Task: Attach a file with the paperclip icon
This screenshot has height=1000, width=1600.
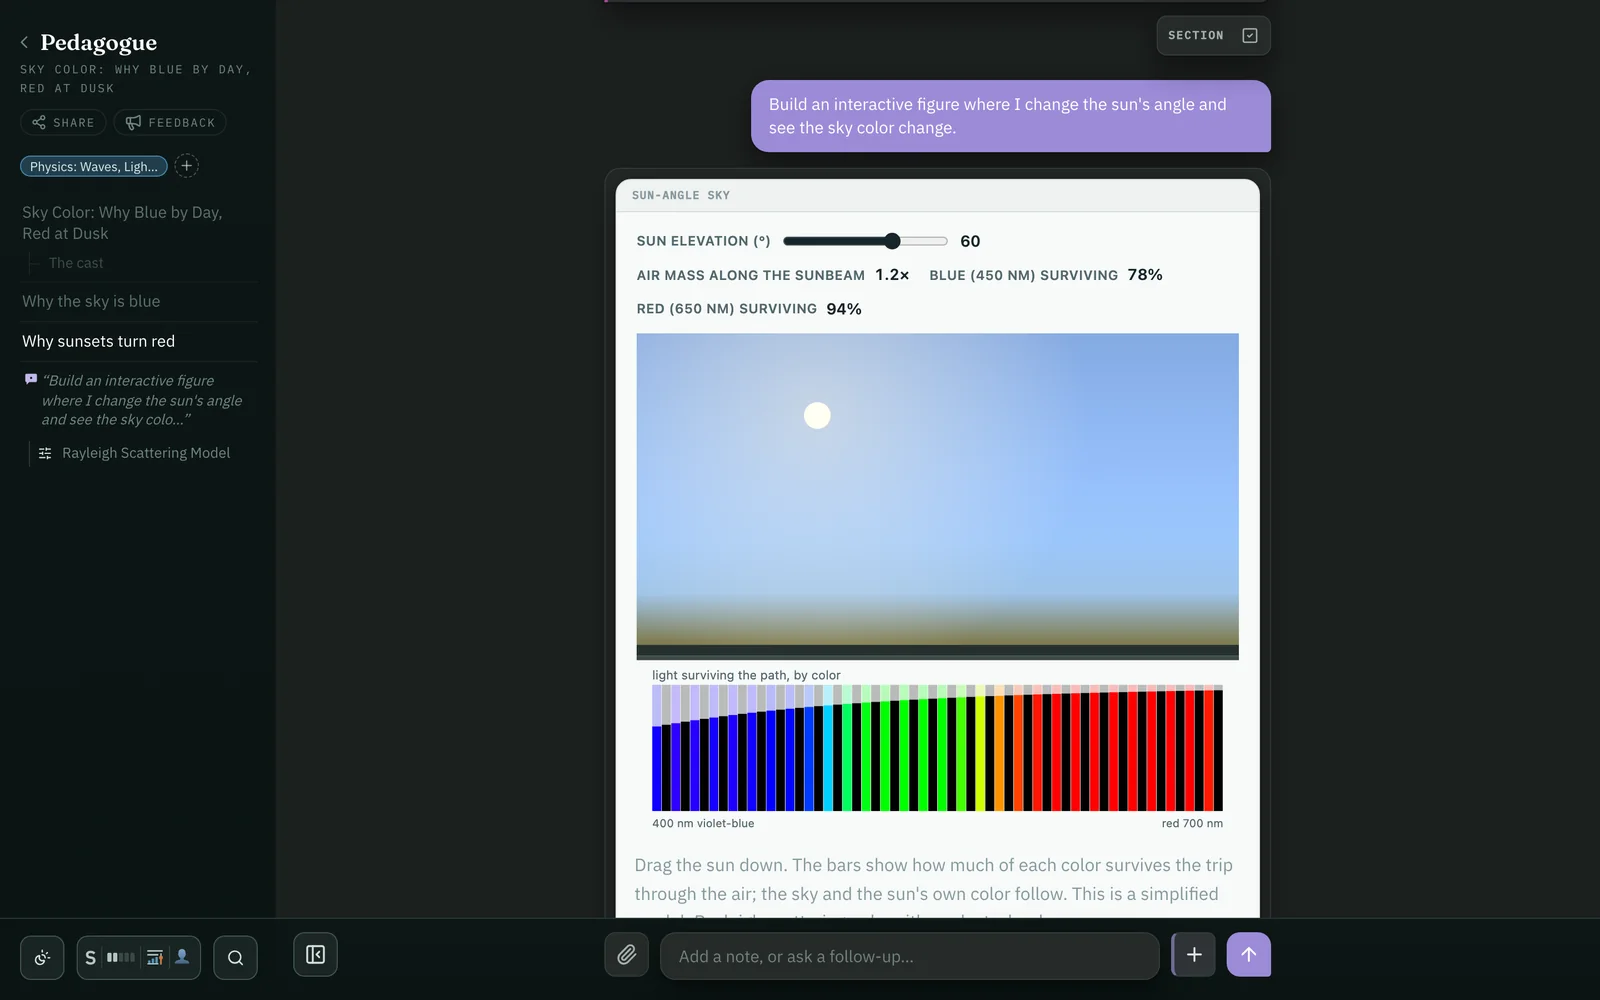Action: pos(626,954)
